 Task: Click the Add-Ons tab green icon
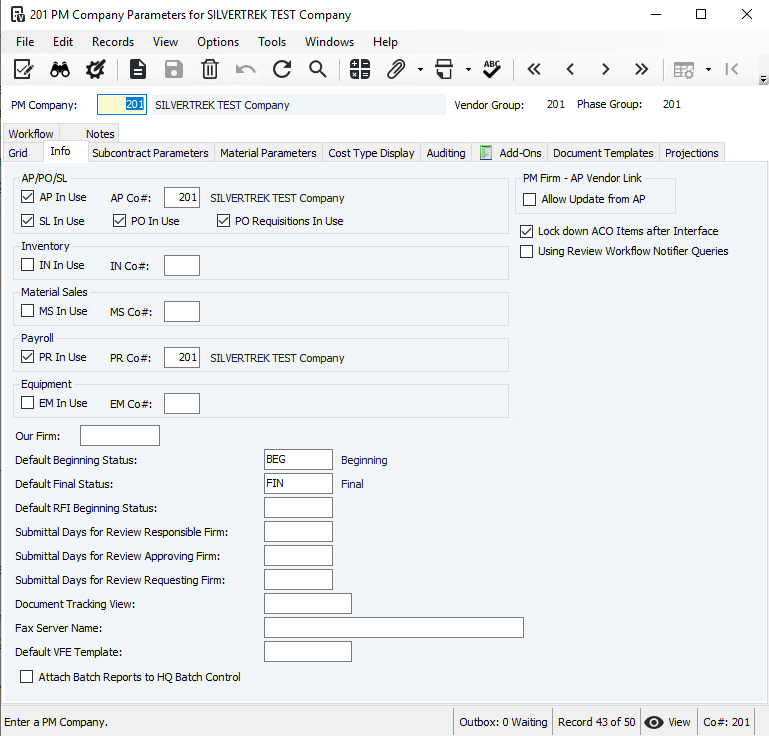[x=486, y=153]
